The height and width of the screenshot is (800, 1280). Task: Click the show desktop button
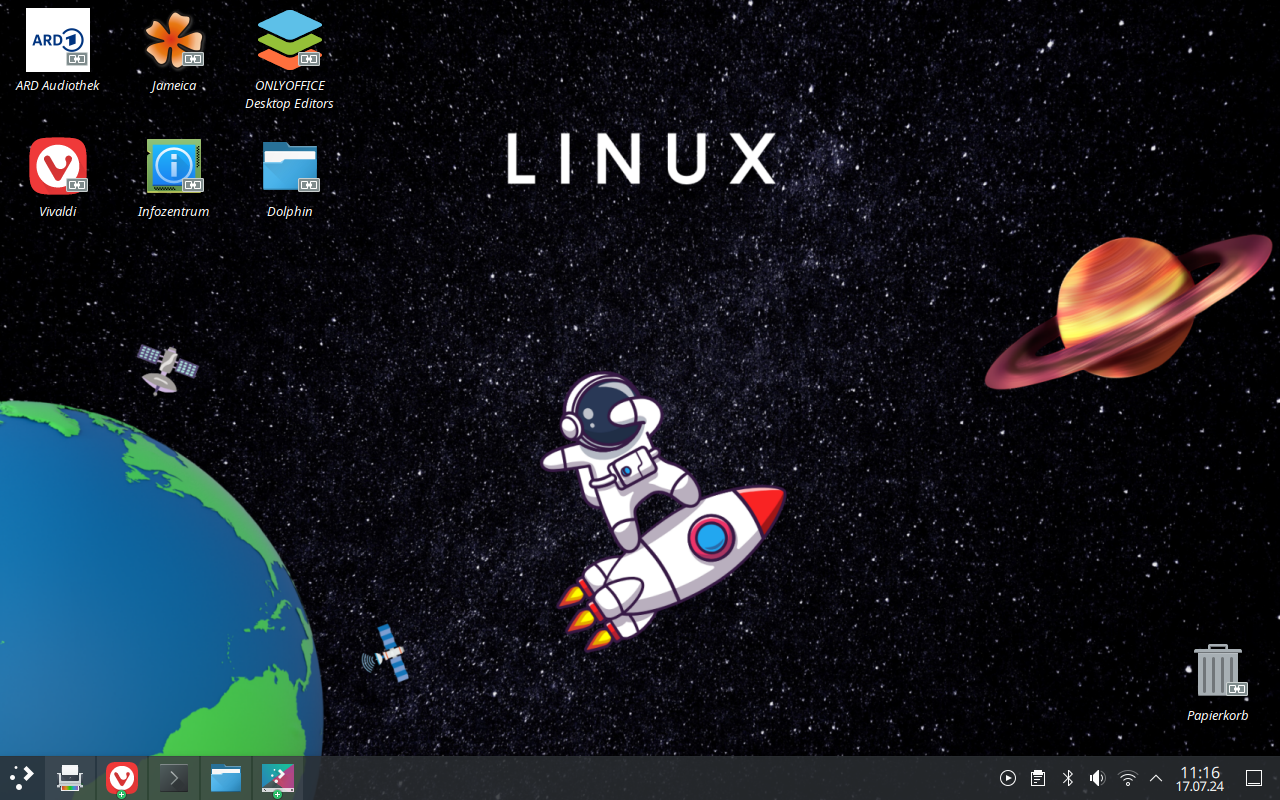pos(1254,778)
